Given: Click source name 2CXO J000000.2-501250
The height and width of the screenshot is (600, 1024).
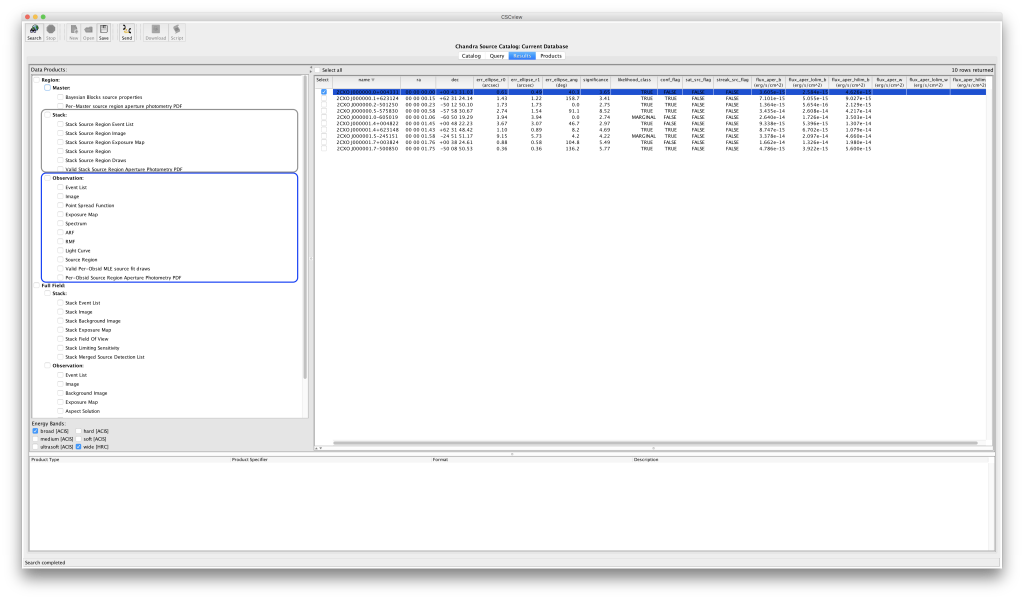Looking at the screenshot, I should 367,105.
